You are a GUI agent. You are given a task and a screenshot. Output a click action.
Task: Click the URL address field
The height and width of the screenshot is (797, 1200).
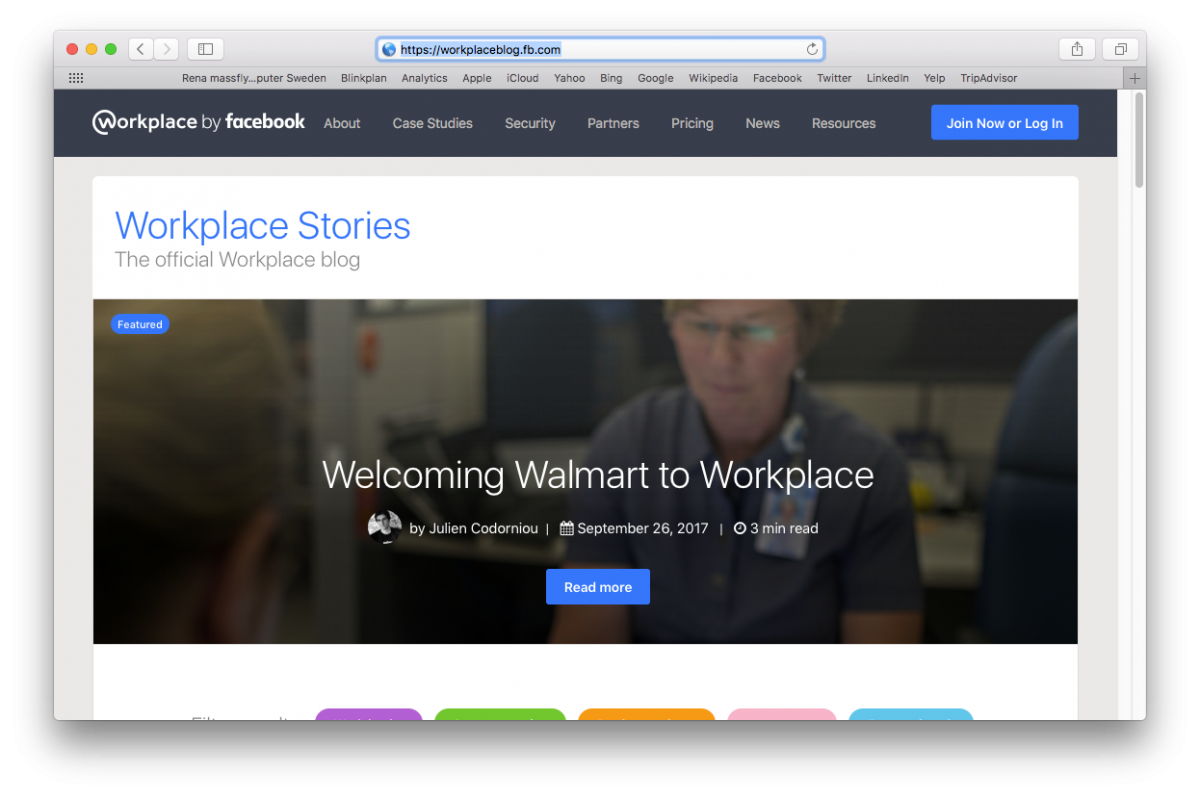(x=600, y=49)
